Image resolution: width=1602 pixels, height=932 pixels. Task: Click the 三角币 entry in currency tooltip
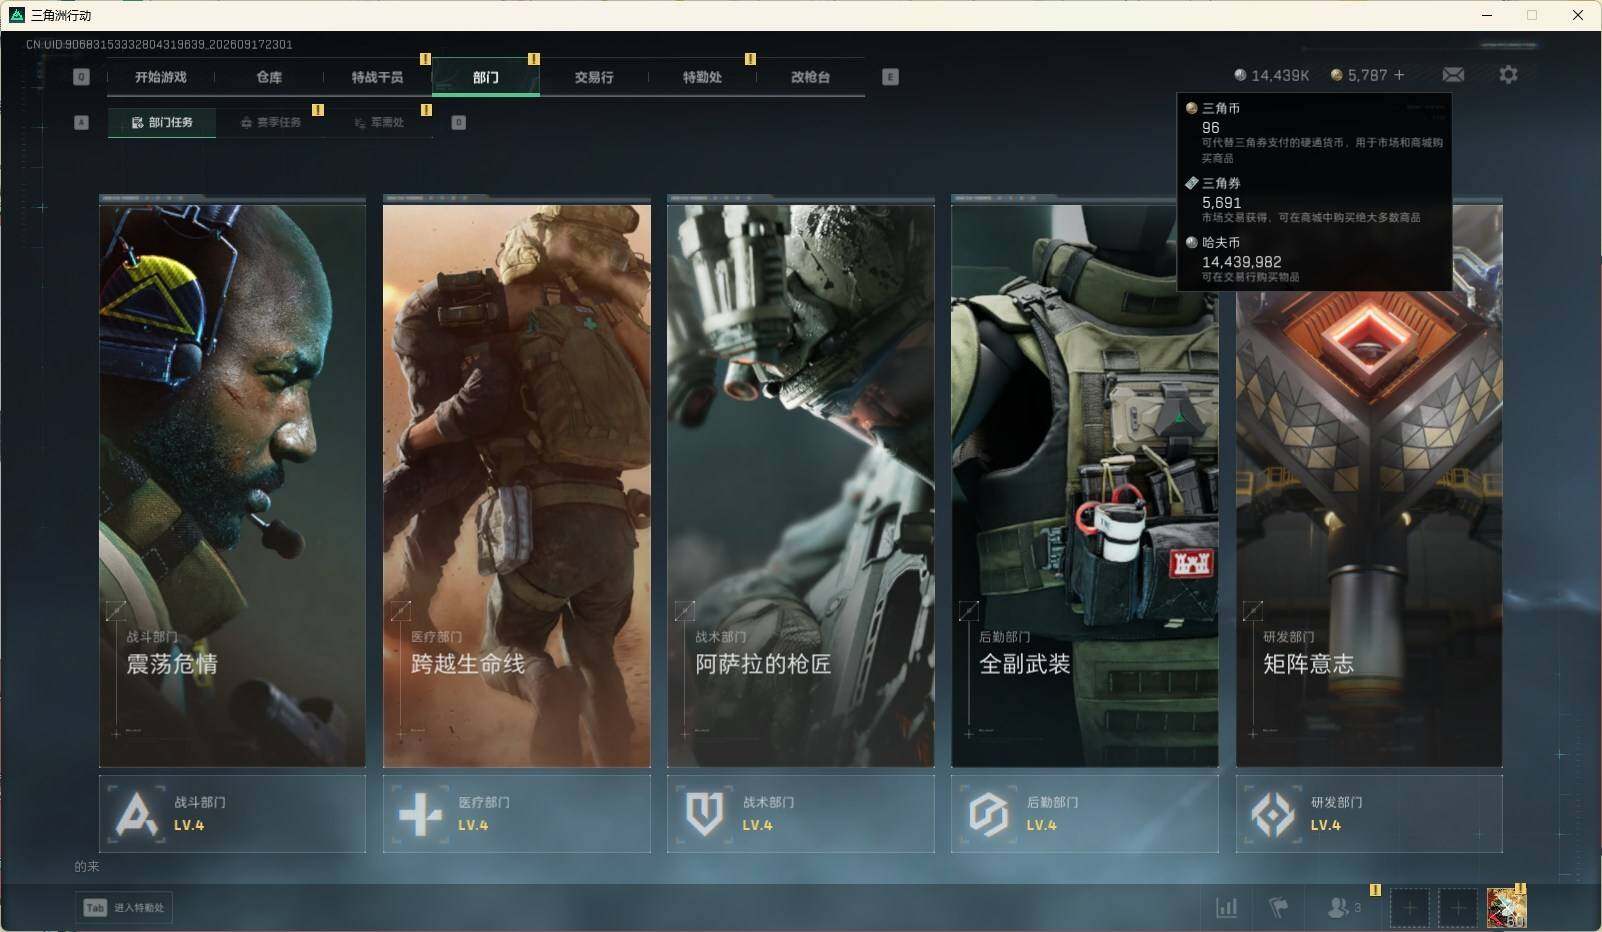click(x=1314, y=131)
